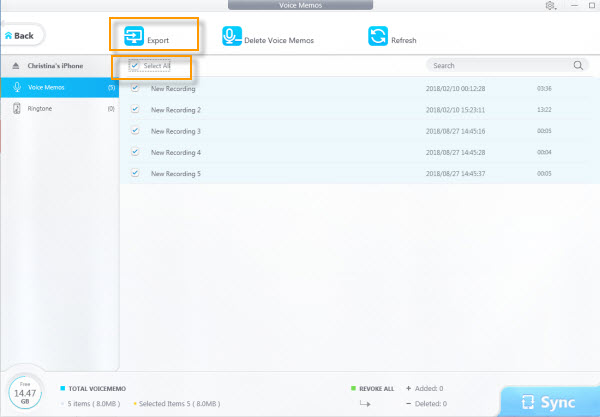This screenshot has height=417, width=600.
Task: Click the Delete Voice Memos icon
Action: pos(231,37)
